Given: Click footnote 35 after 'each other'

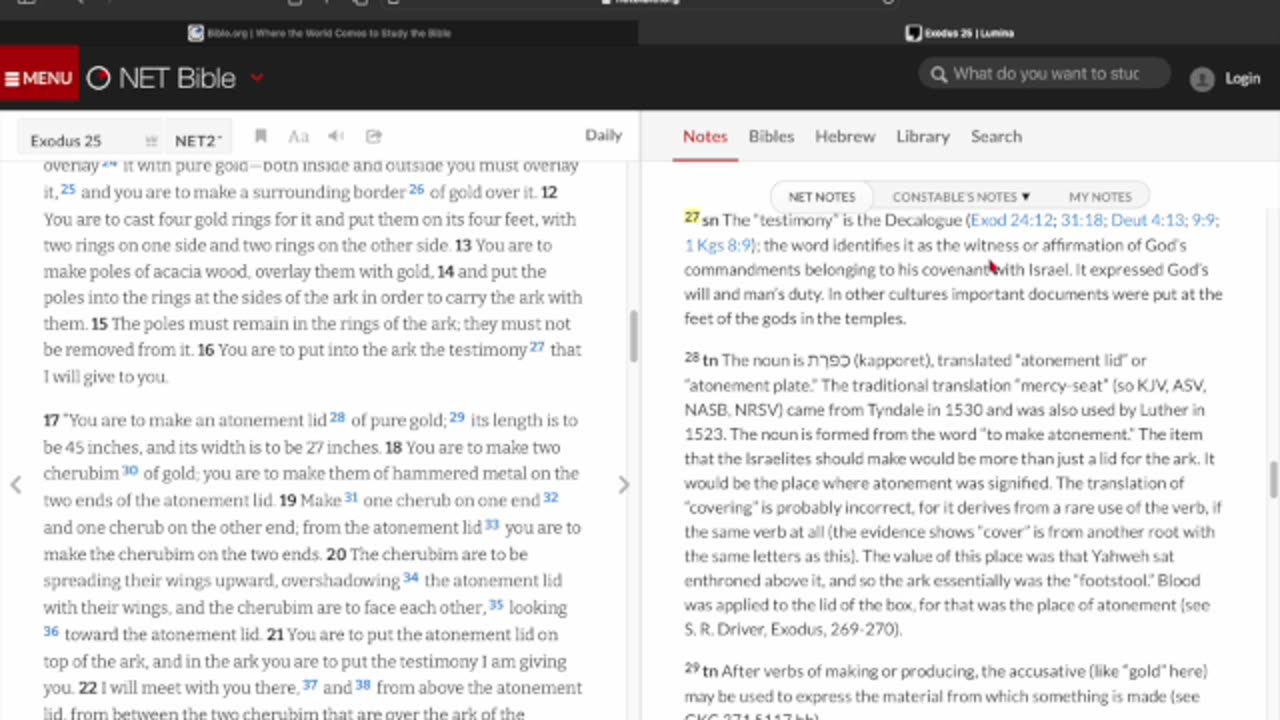Looking at the screenshot, I should pyautogui.click(x=496, y=605).
